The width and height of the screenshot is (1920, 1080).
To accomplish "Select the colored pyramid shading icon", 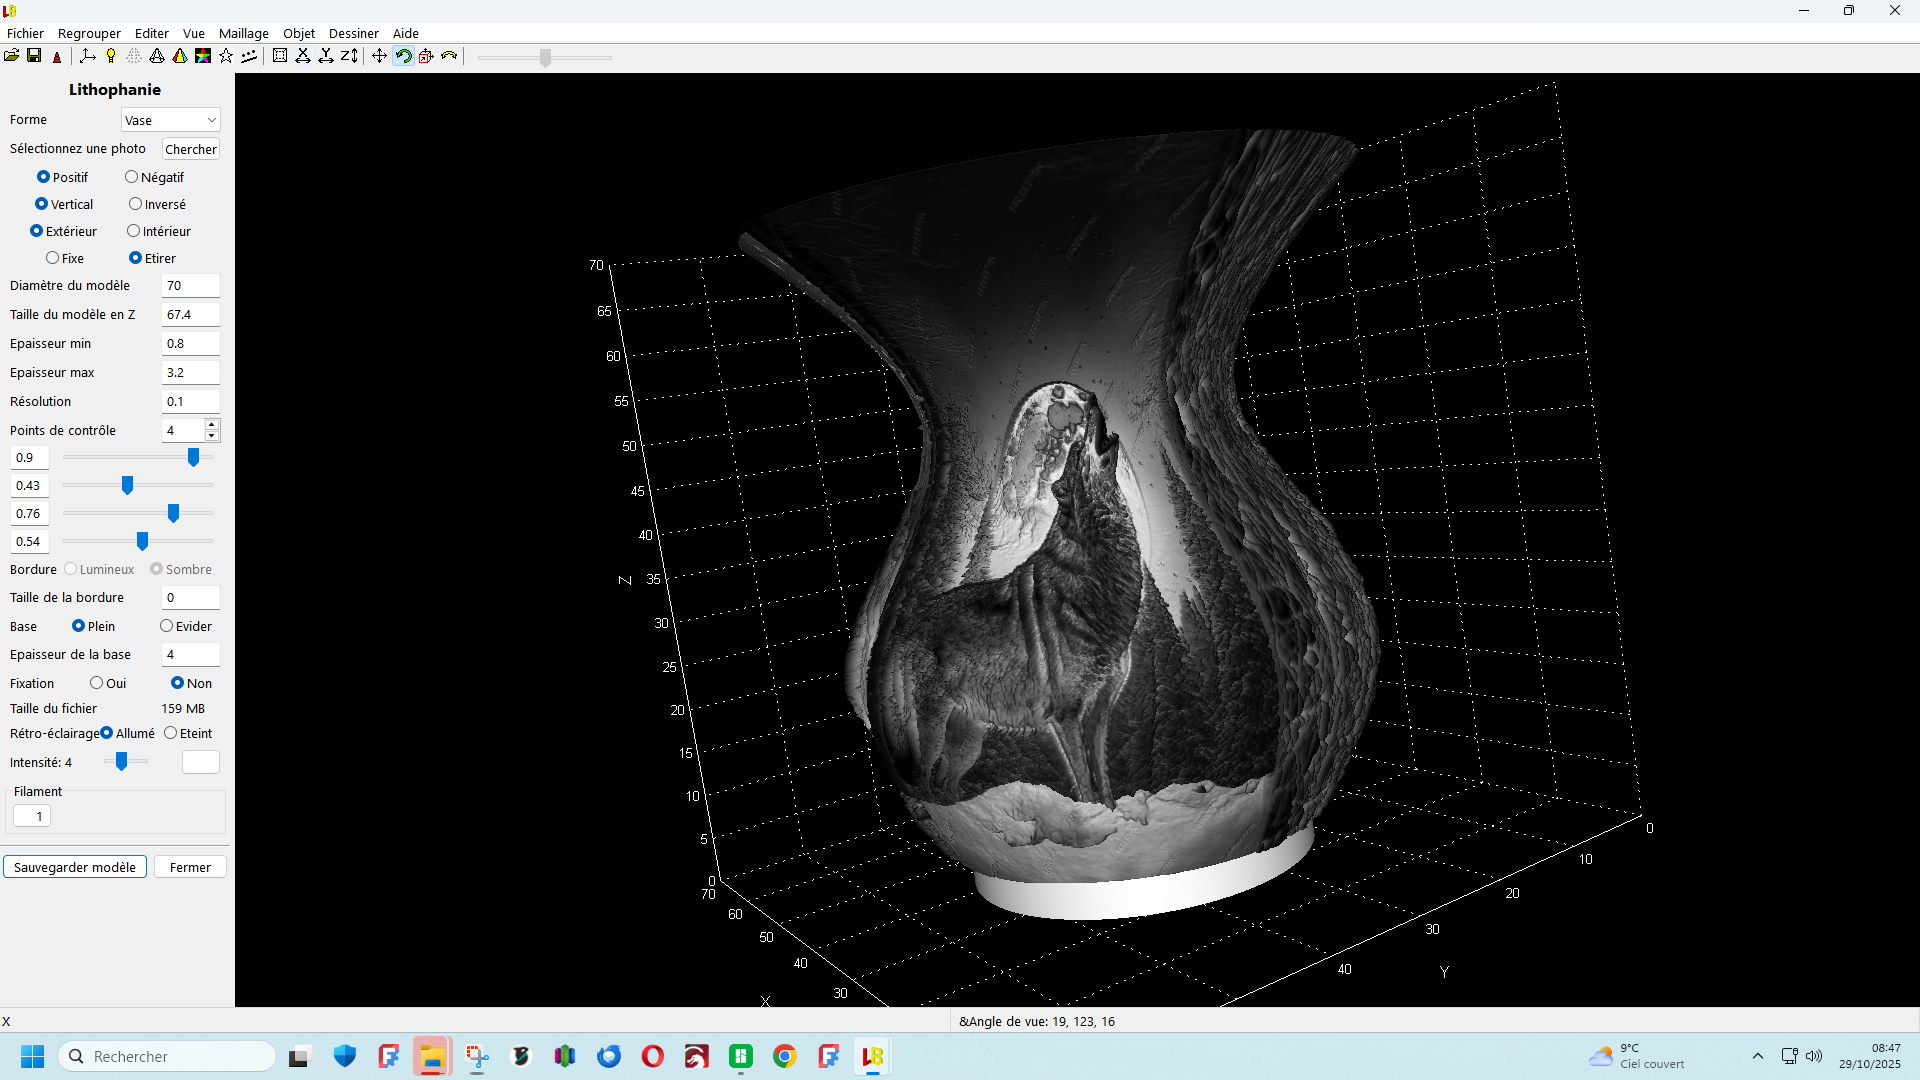I will (180, 56).
